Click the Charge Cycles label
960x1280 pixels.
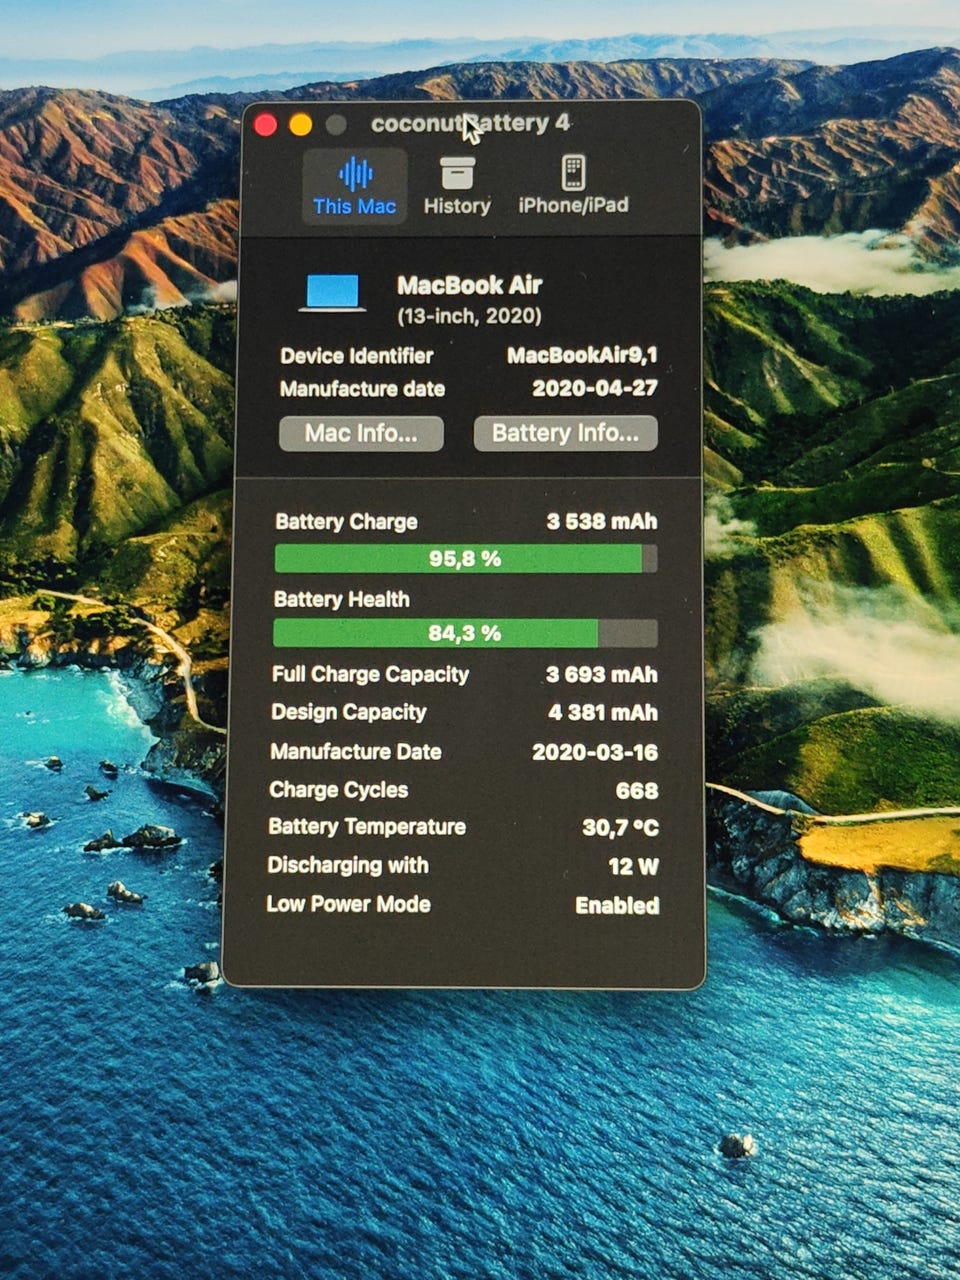pyautogui.click(x=339, y=790)
